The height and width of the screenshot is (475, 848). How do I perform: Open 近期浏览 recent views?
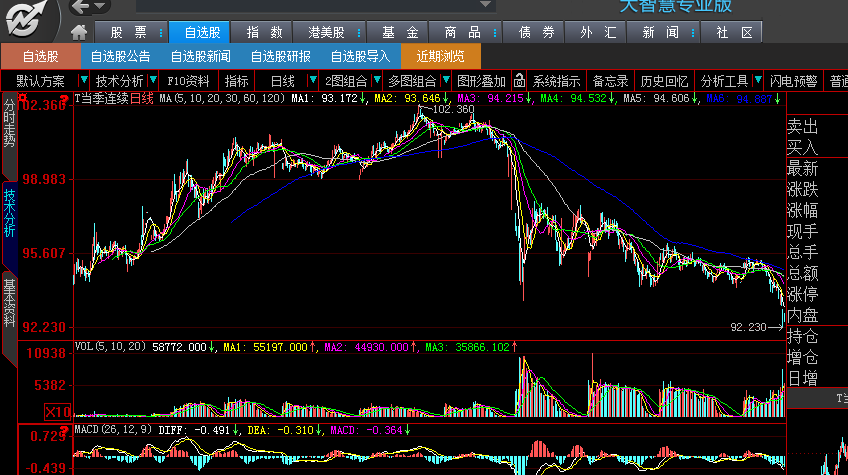tap(440, 56)
